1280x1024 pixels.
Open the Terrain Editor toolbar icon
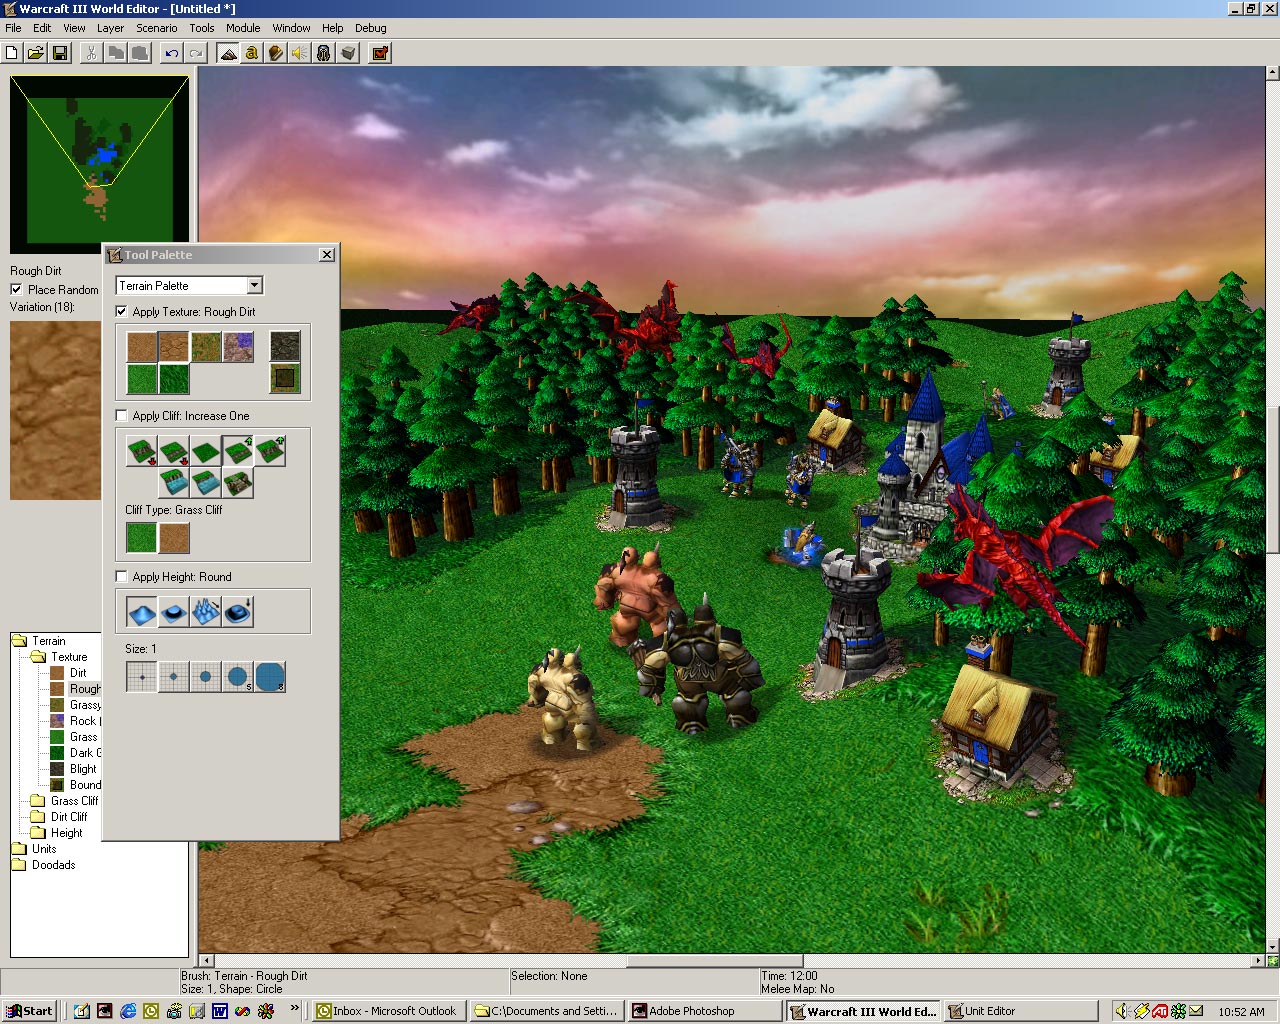coord(228,53)
